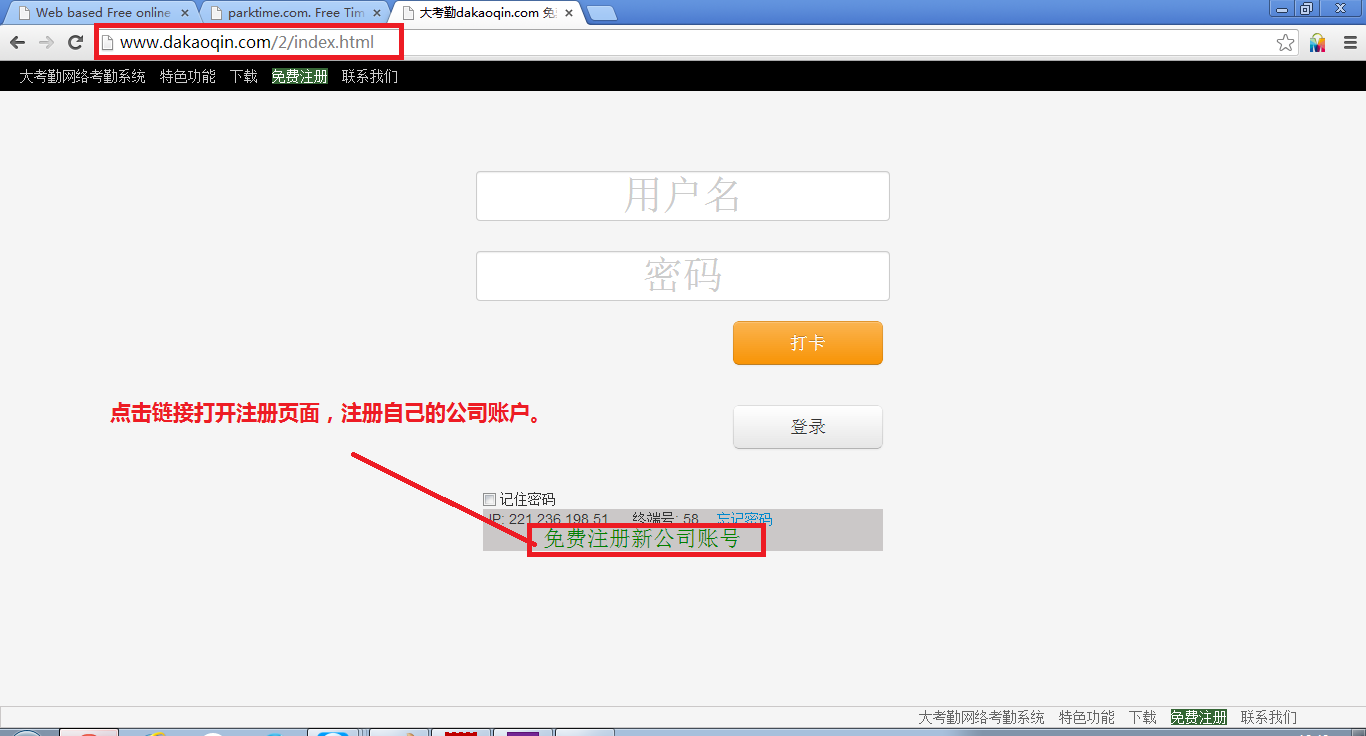The image size is (1366, 736).
Task: Click the 免费注册新公司账号 link
Action: pyautogui.click(x=642, y=539)
